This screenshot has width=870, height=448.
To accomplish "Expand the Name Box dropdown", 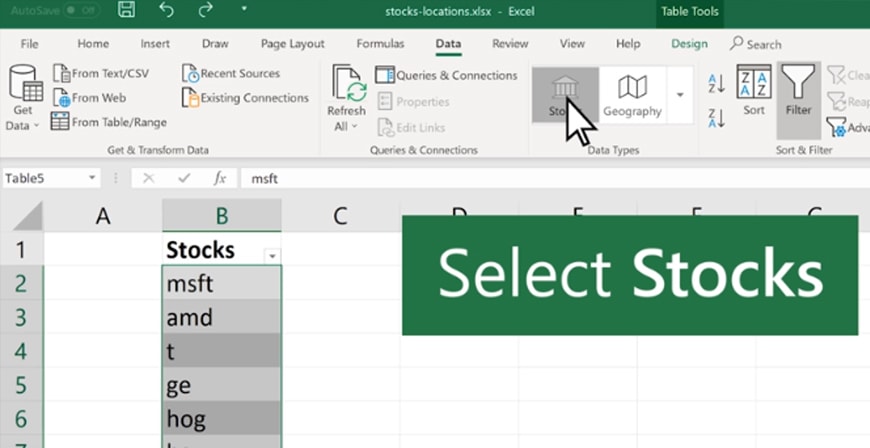I will [x=92, y=178].
